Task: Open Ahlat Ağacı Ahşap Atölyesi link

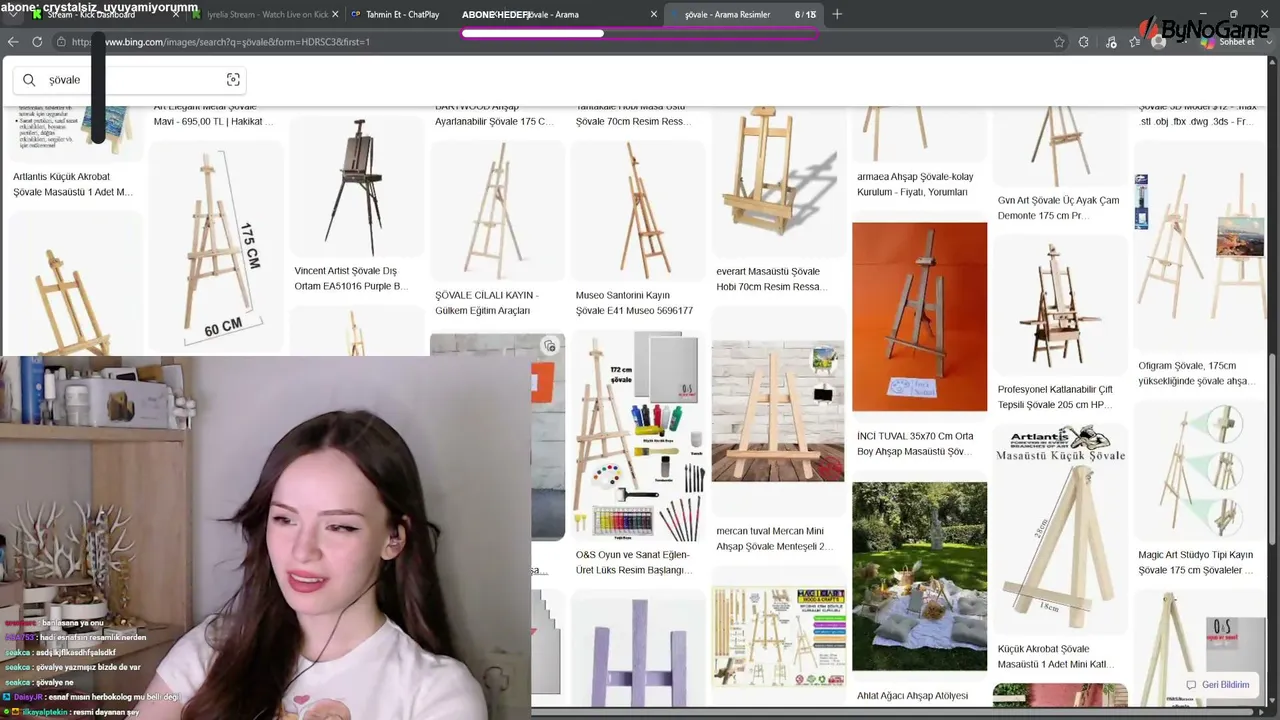Action: [x=913, y=696]
